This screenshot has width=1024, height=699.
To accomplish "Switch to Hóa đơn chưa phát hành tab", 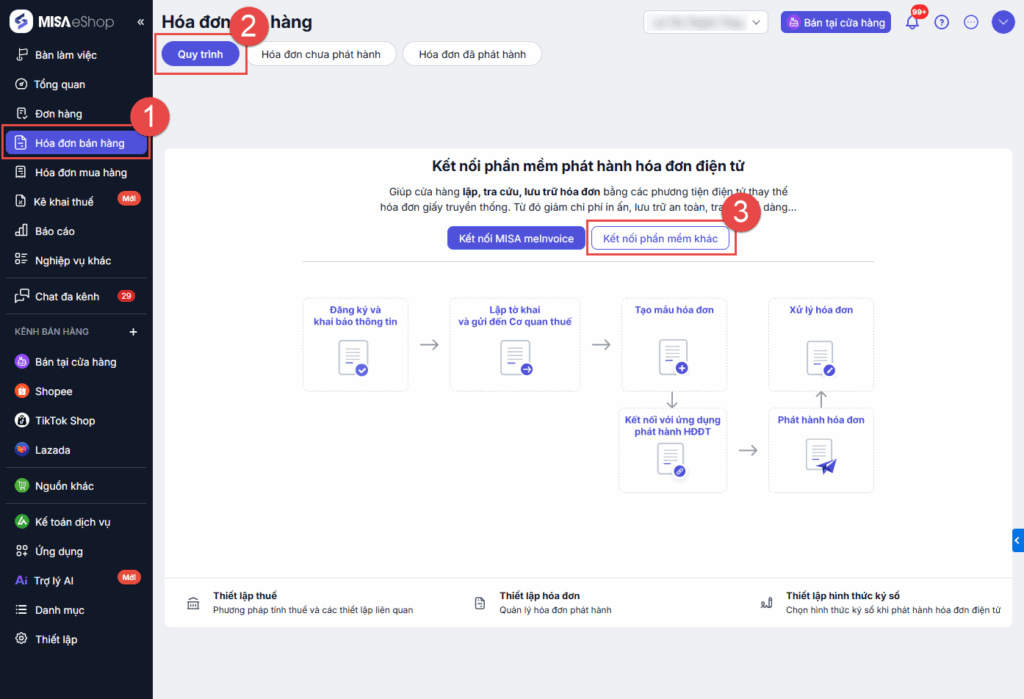I will (322, 54).
